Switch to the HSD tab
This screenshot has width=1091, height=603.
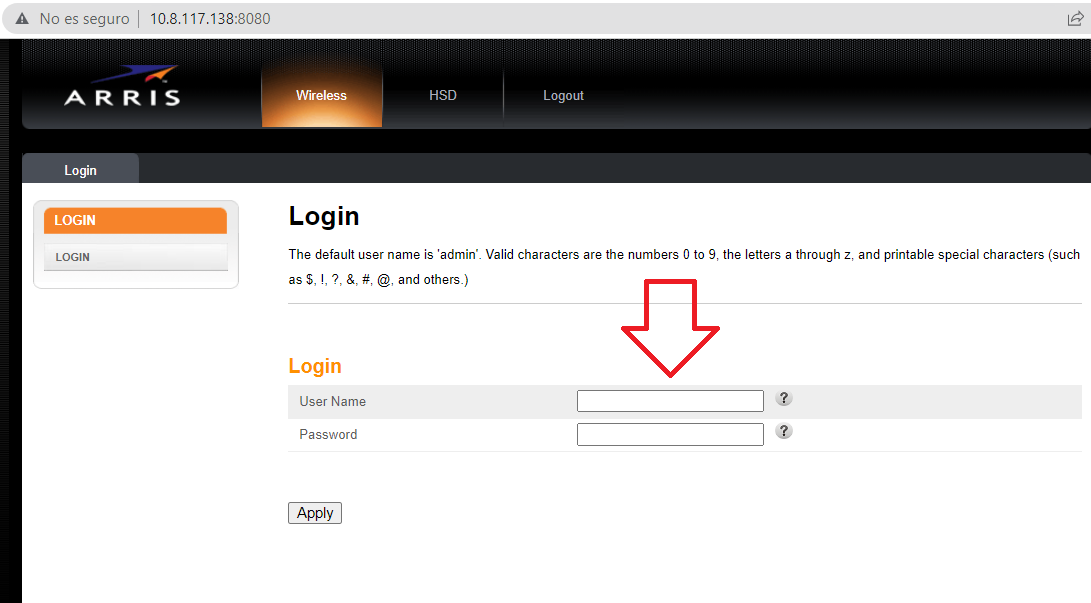[x=442, y=95]
